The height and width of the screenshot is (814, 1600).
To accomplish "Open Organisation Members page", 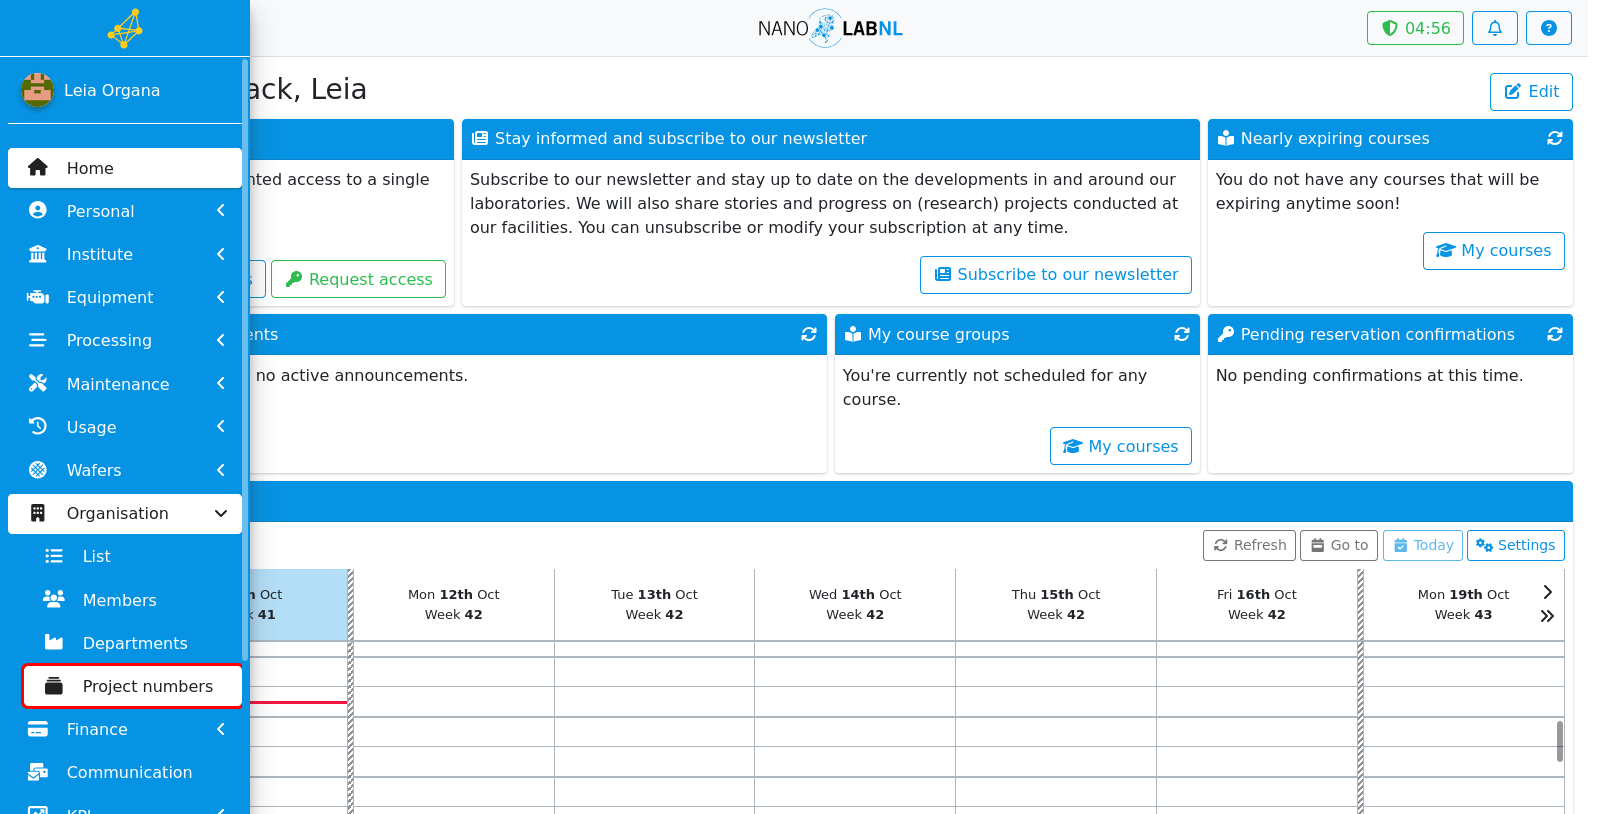I will pyautogui.click(x=132, y=600).
